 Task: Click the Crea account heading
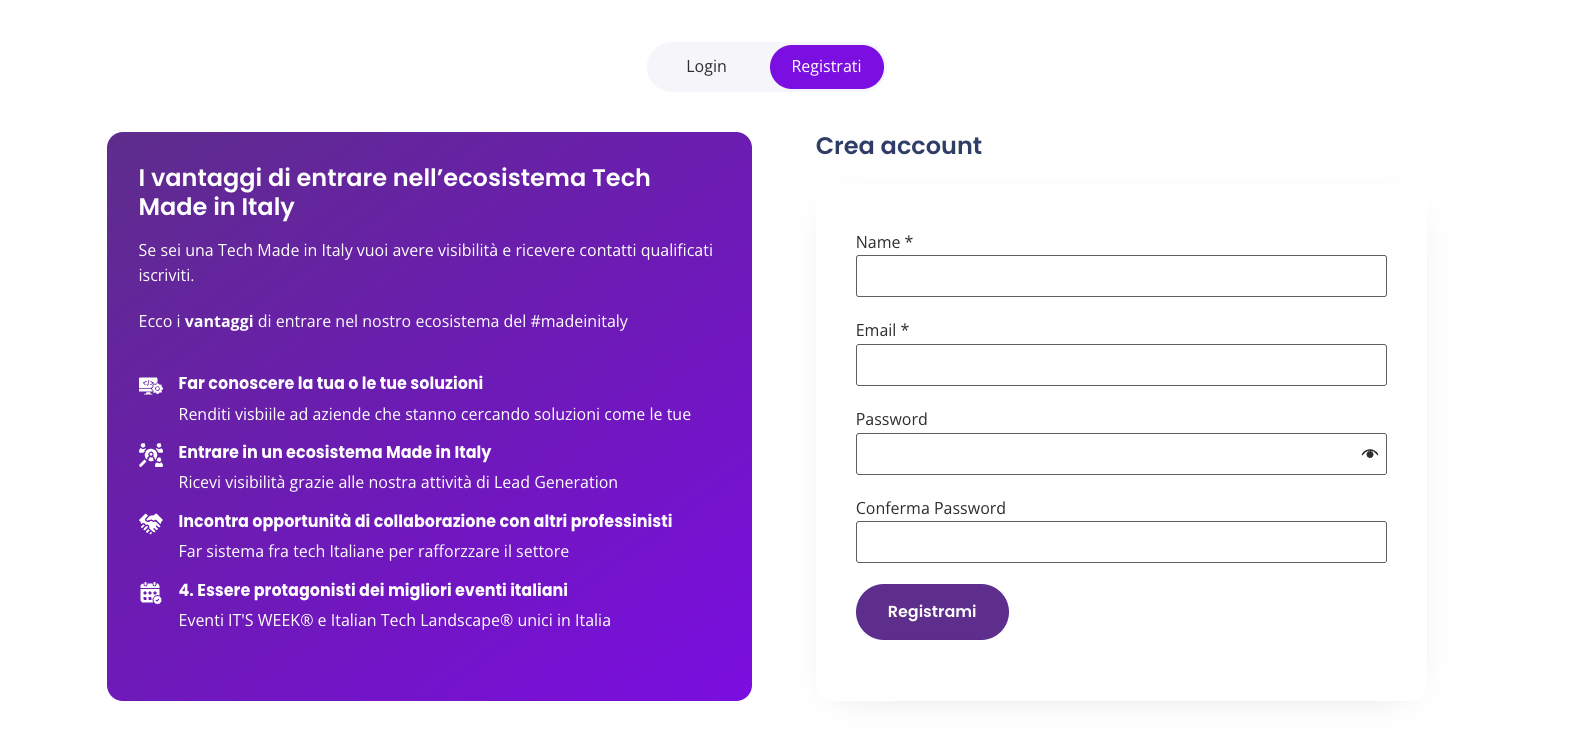[x=899, y=146]
